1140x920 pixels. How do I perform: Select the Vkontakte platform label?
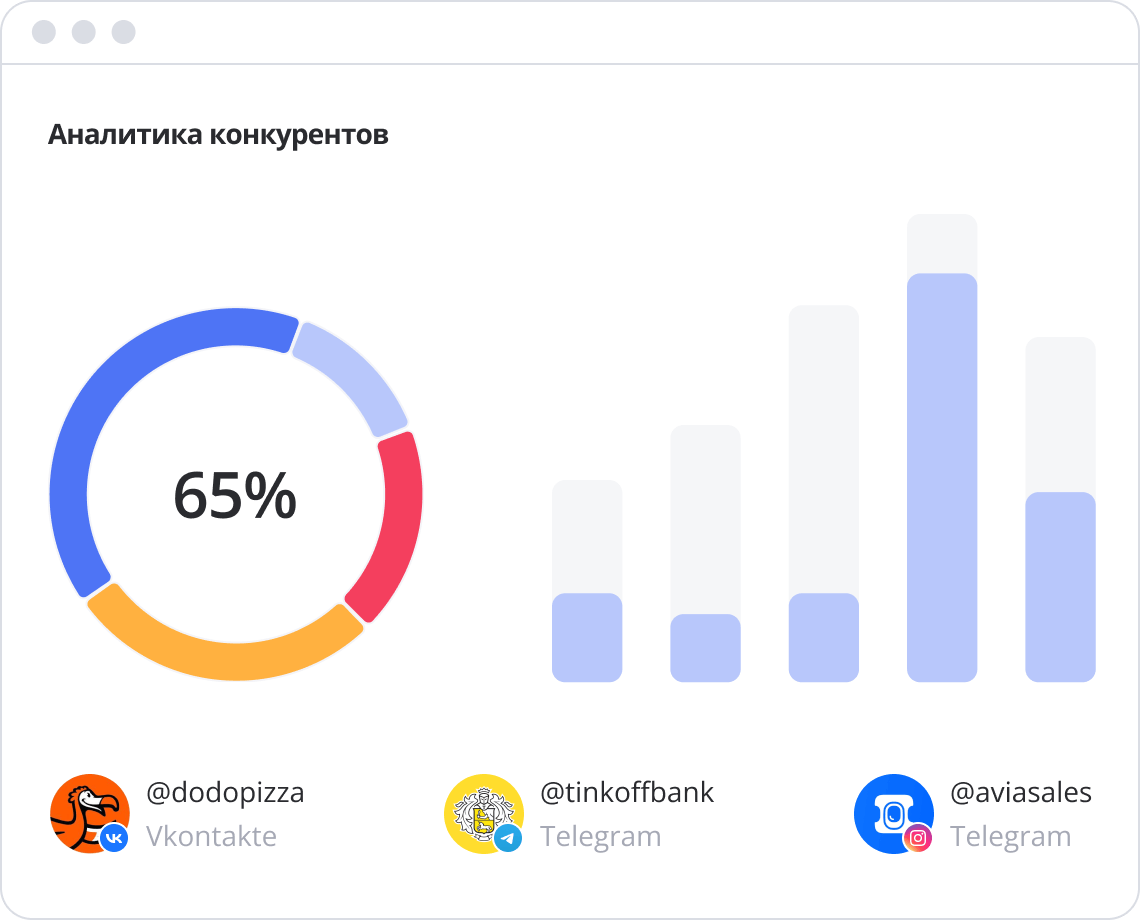211,837
